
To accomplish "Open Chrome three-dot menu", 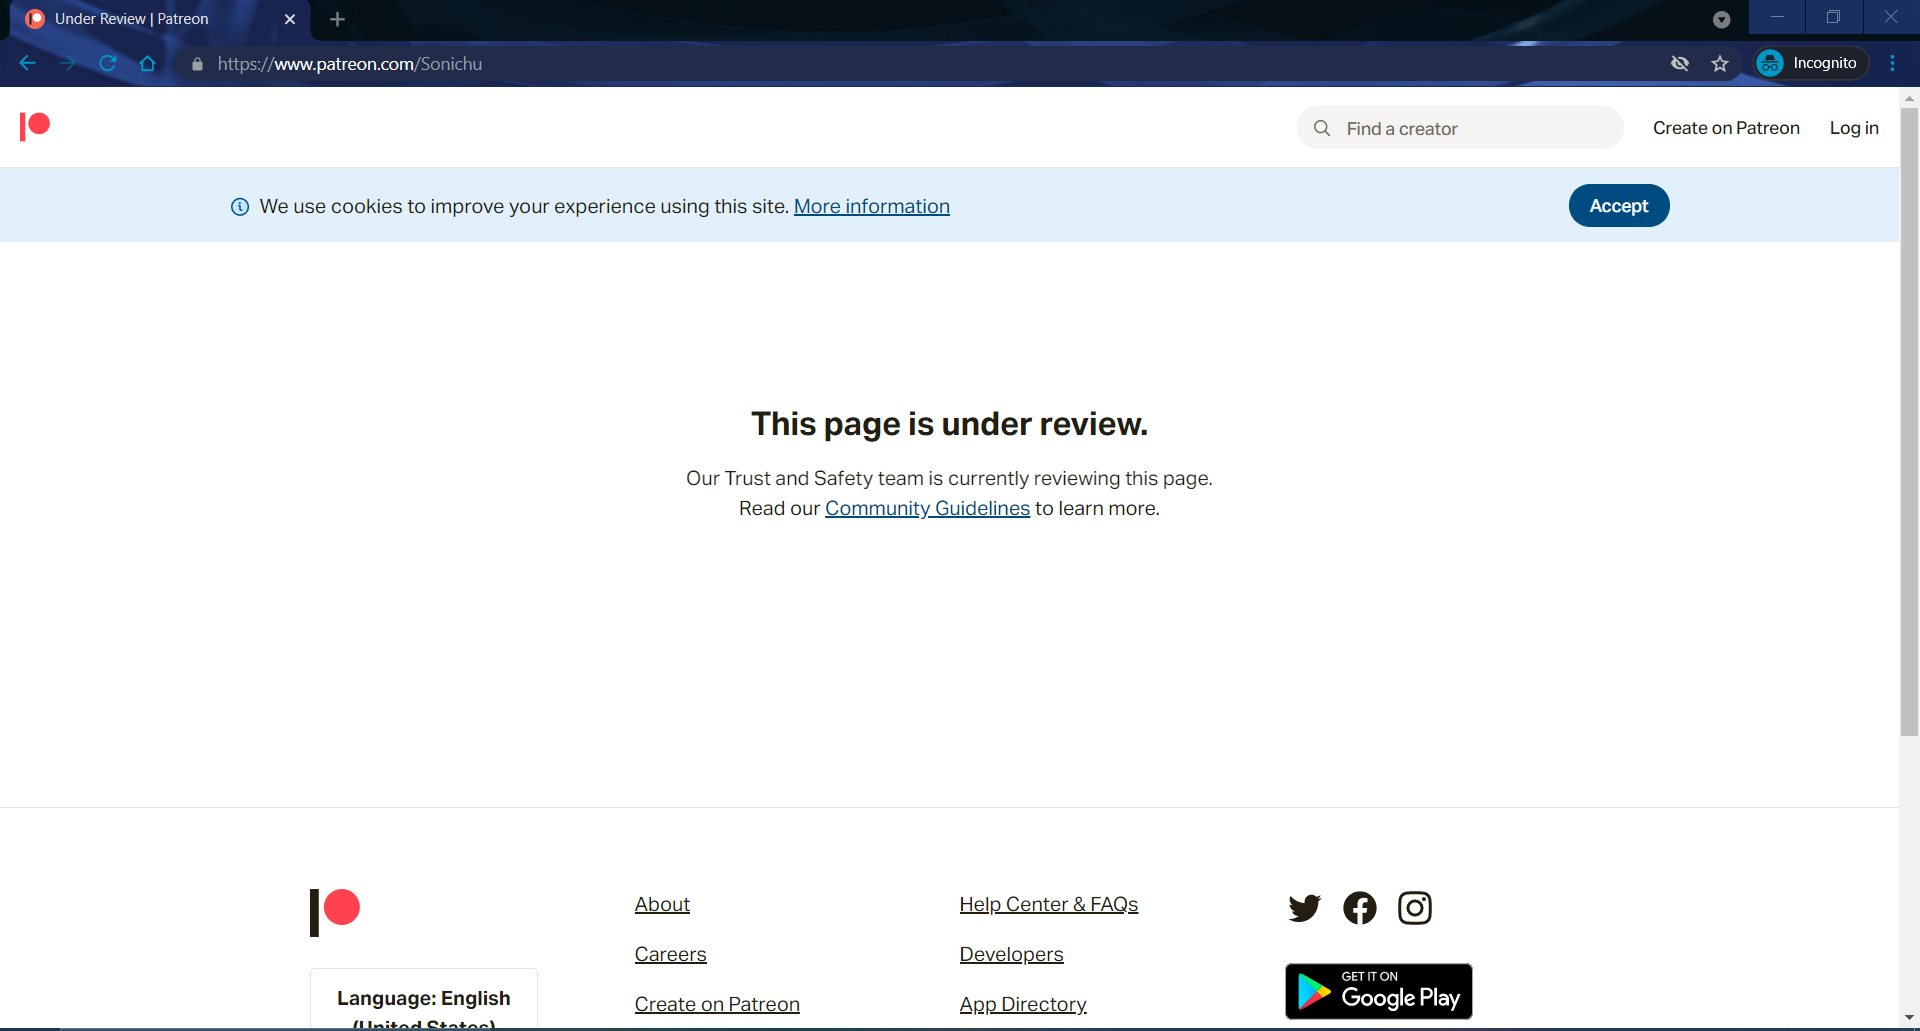I will 1892,63.
